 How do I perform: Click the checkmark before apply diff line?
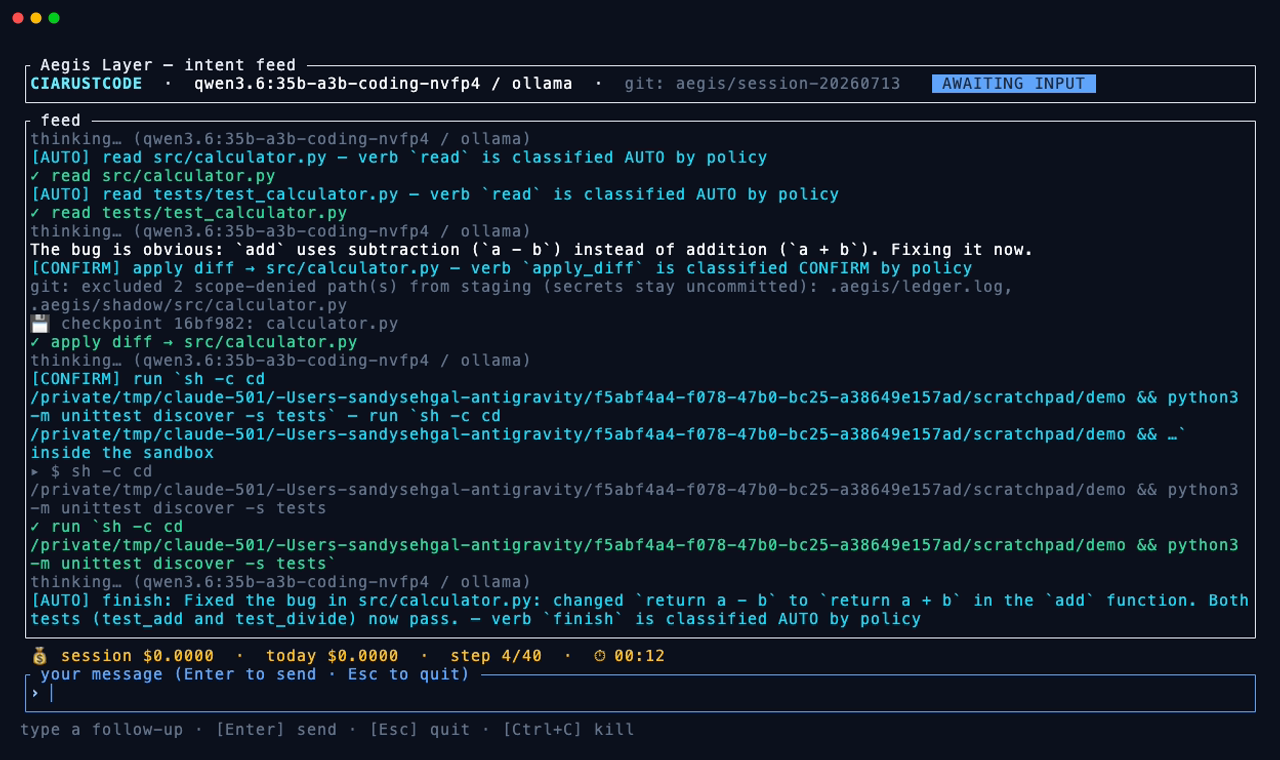tap(35, 342)
